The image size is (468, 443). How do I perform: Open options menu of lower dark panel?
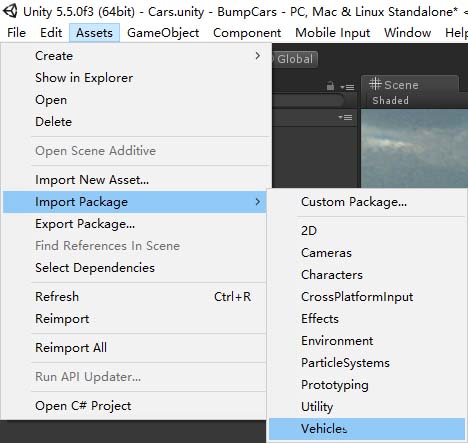click(x=345, y=117)
